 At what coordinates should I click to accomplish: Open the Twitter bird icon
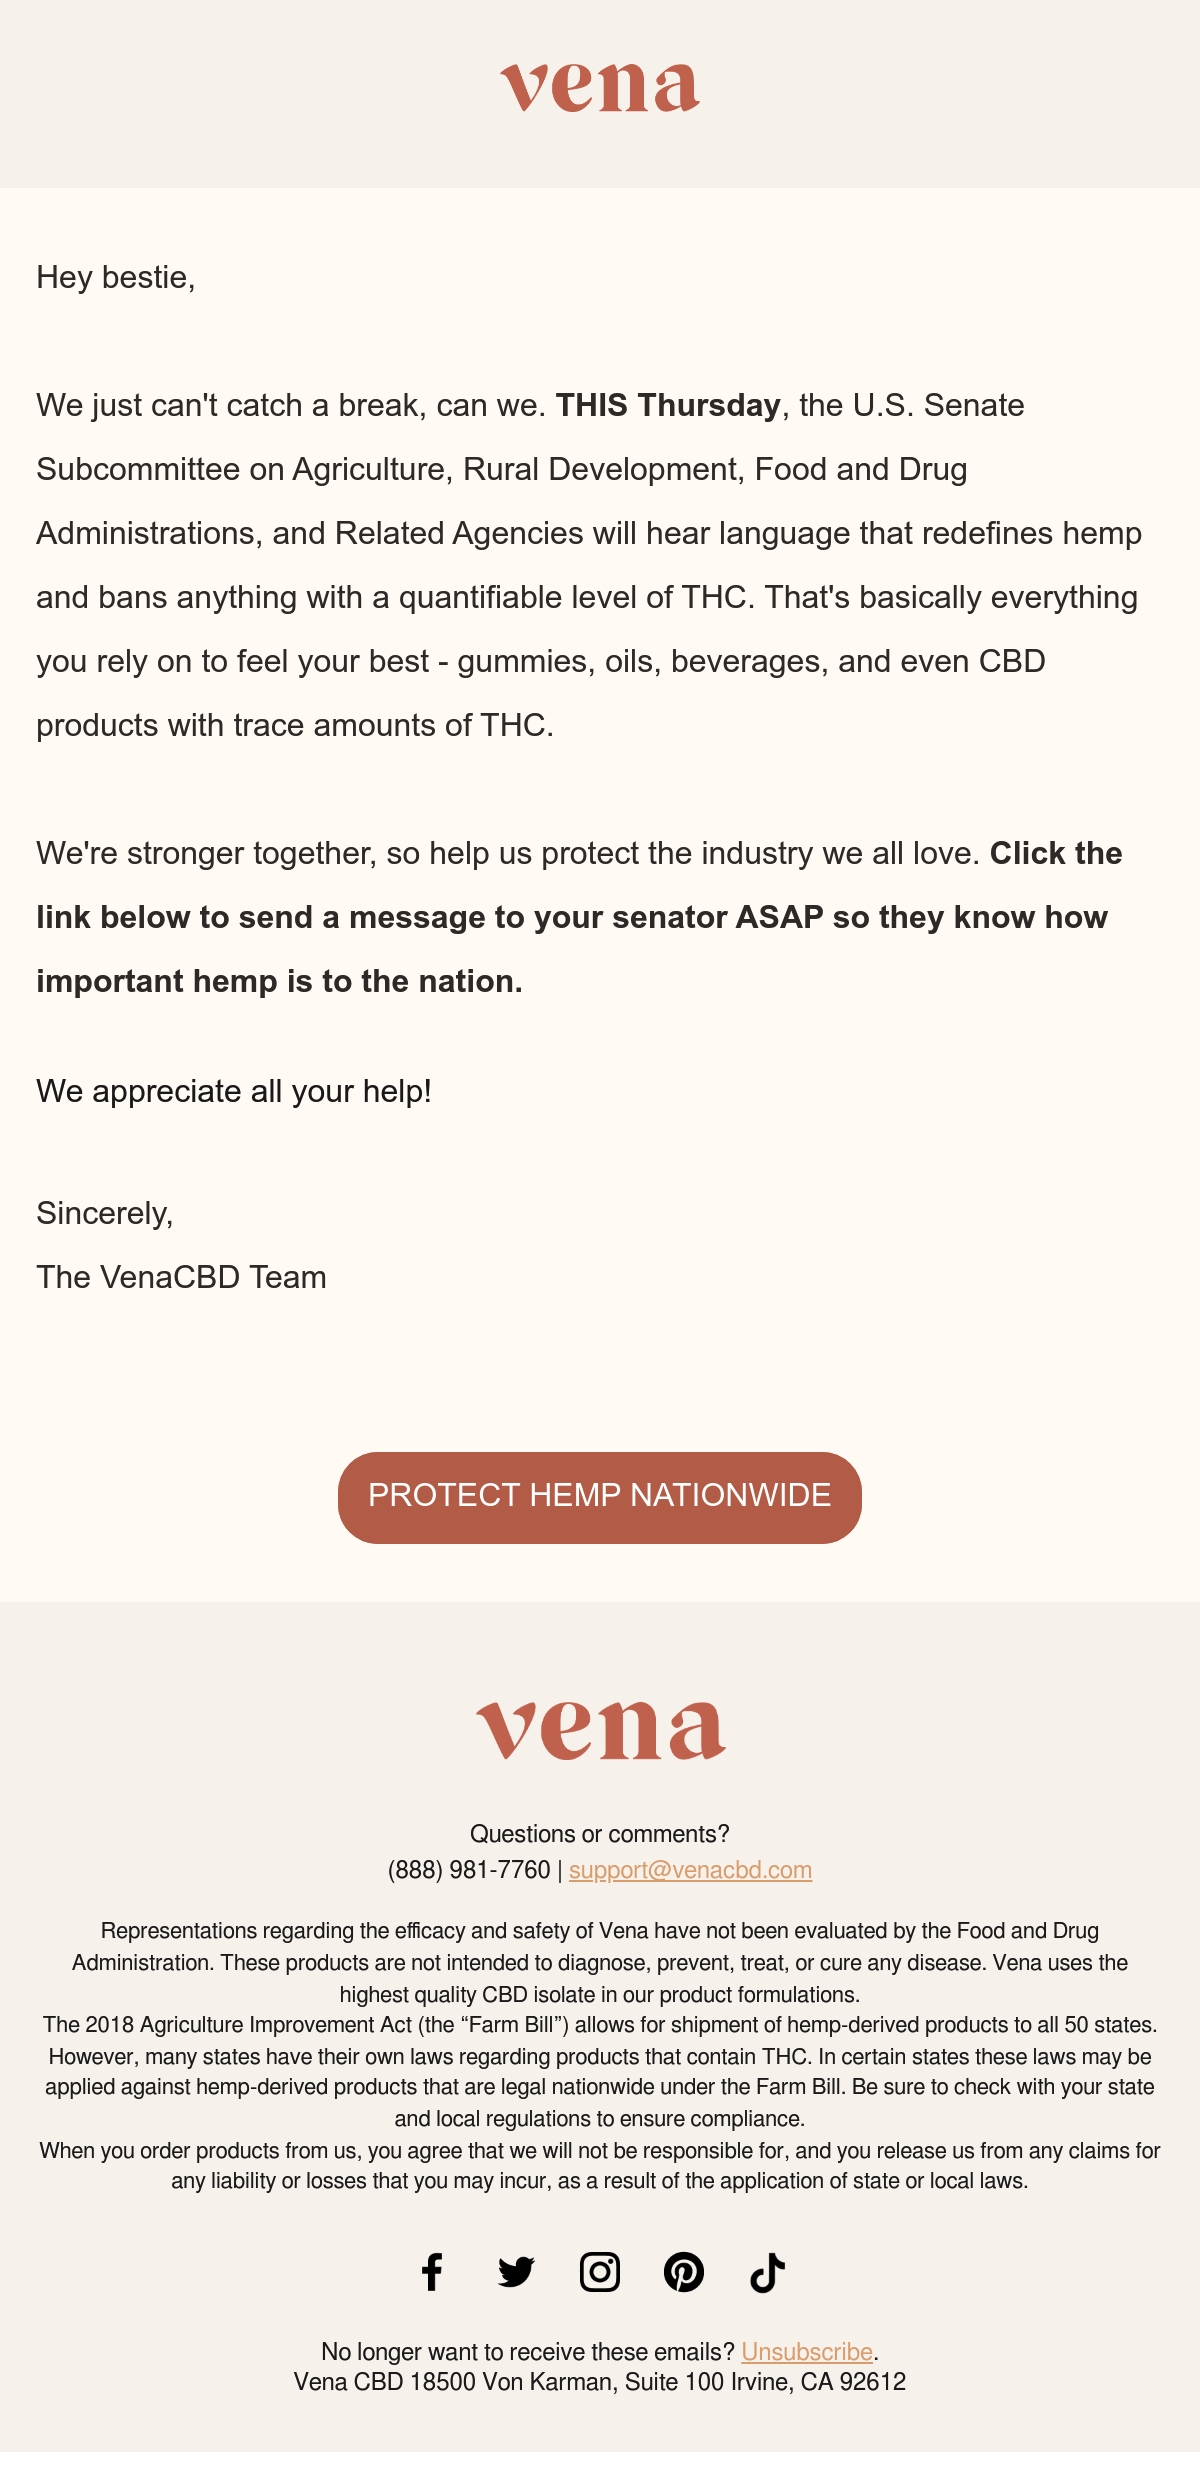[516, 2272]
